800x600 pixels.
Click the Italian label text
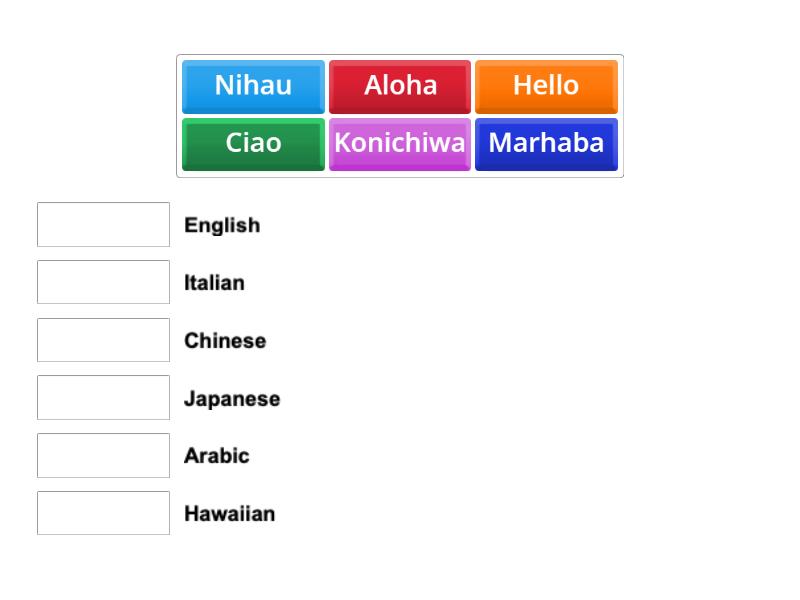click(x=216, y=283)
